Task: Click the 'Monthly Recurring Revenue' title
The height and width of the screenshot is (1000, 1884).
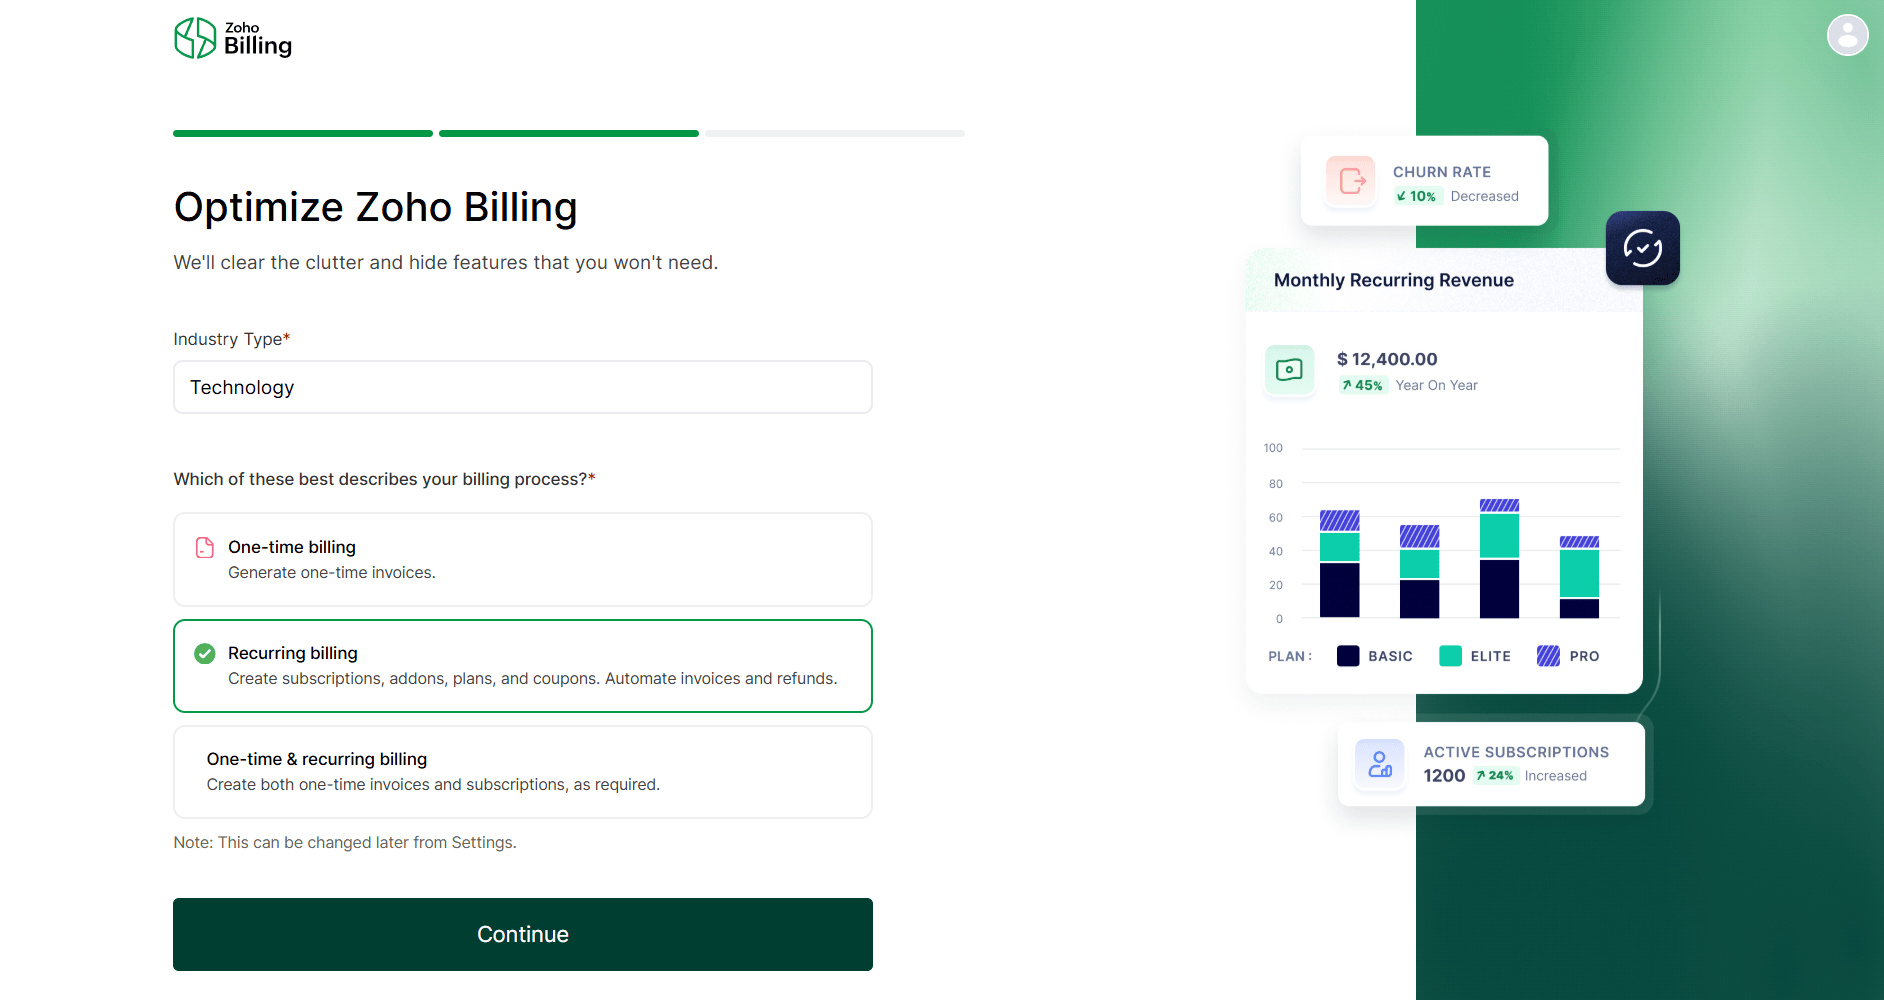Action: tap(1394, 280)
